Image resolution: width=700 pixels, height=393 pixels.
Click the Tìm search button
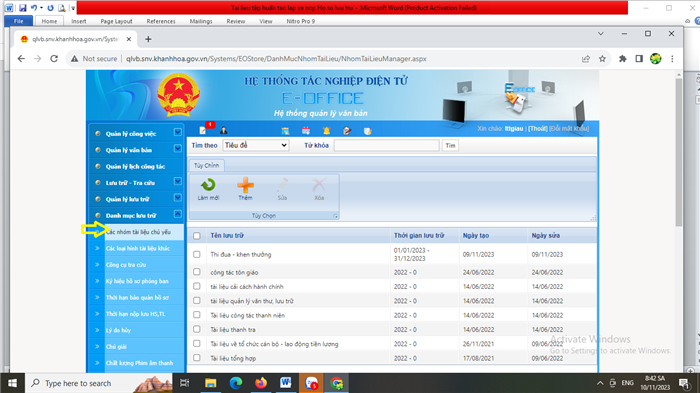coord(450,145)
